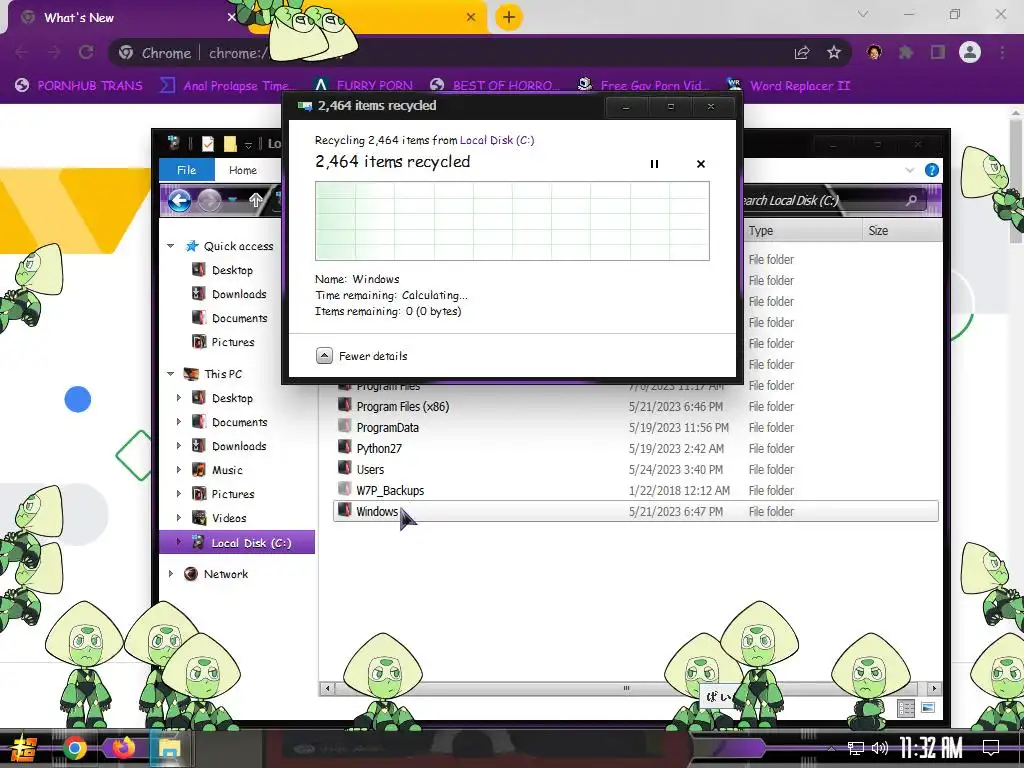The width and height of the screenshot is (1024, 768).
Task: Click the Windows folder icon
Action: 344,510
